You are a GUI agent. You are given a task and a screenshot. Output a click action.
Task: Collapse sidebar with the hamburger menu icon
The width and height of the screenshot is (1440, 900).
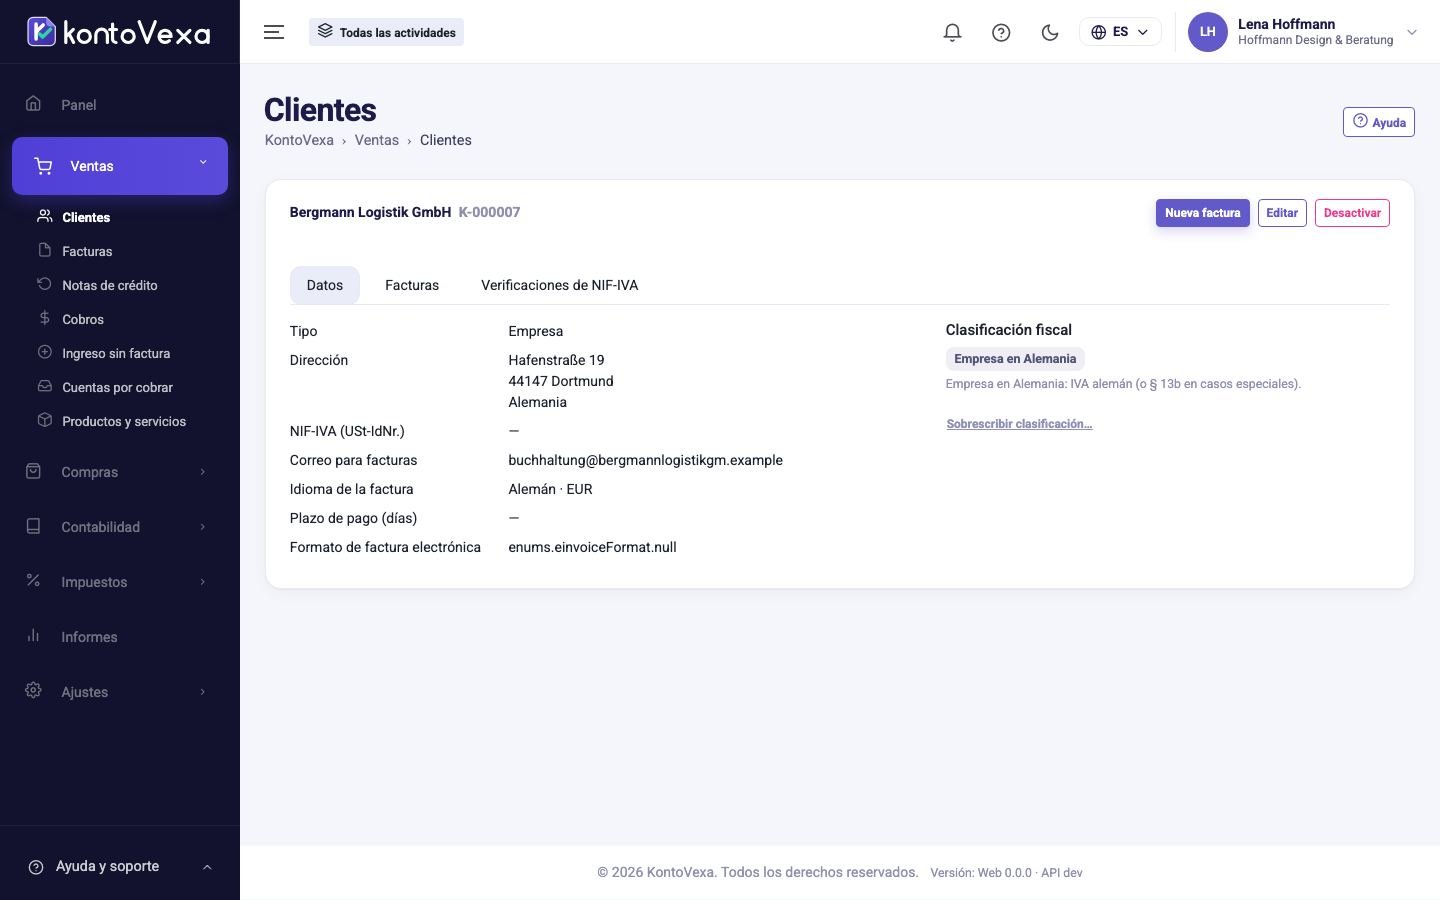pyautogui.click(x=274, y=32)
